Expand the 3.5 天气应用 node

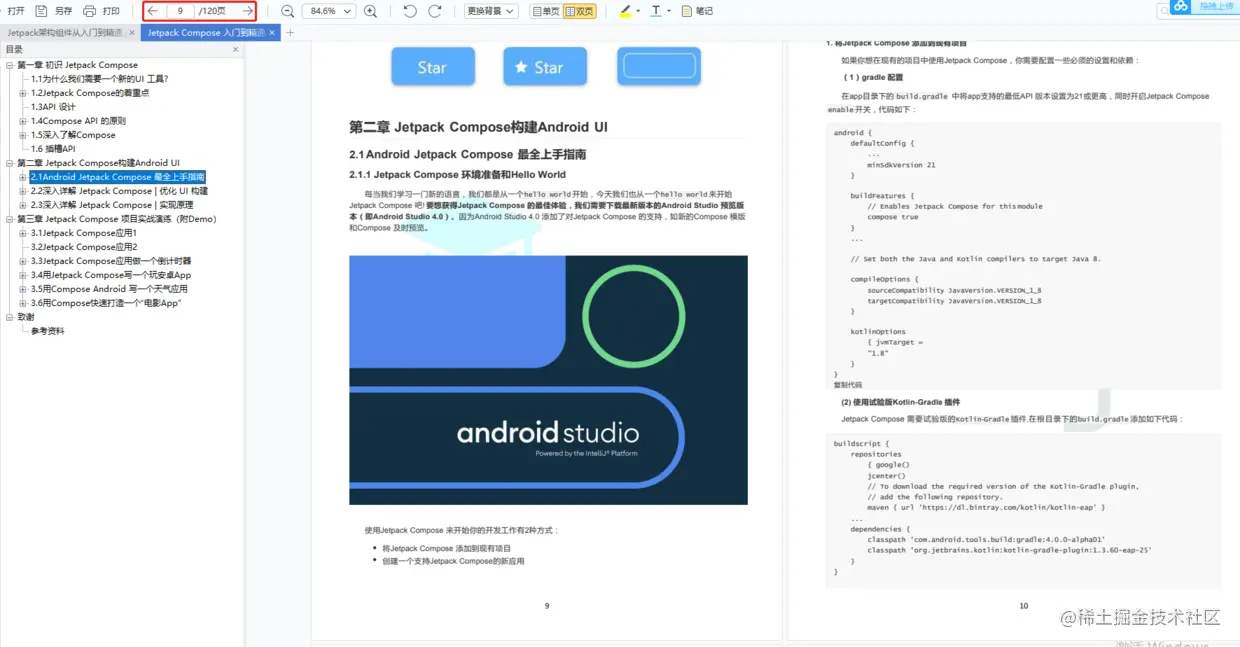[23, 289]
